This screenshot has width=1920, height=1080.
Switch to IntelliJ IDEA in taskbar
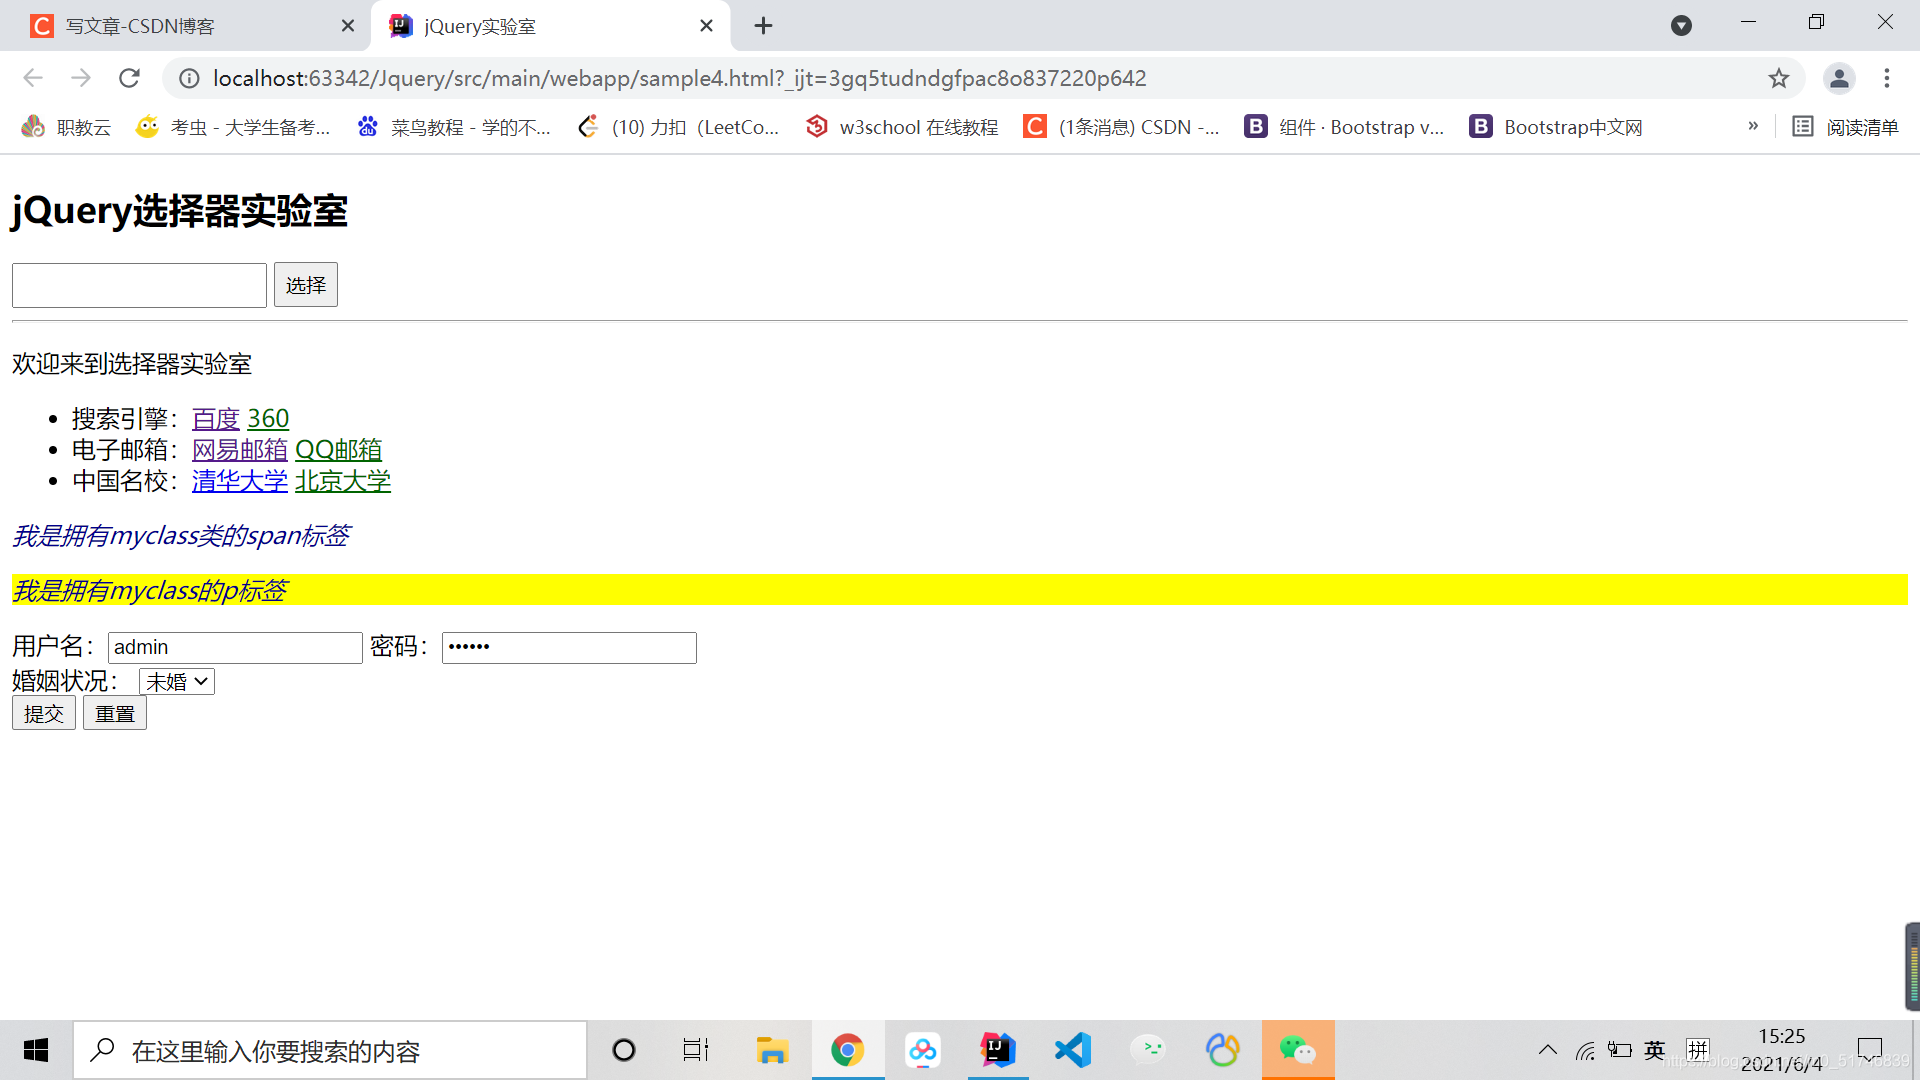[998, 1050]
